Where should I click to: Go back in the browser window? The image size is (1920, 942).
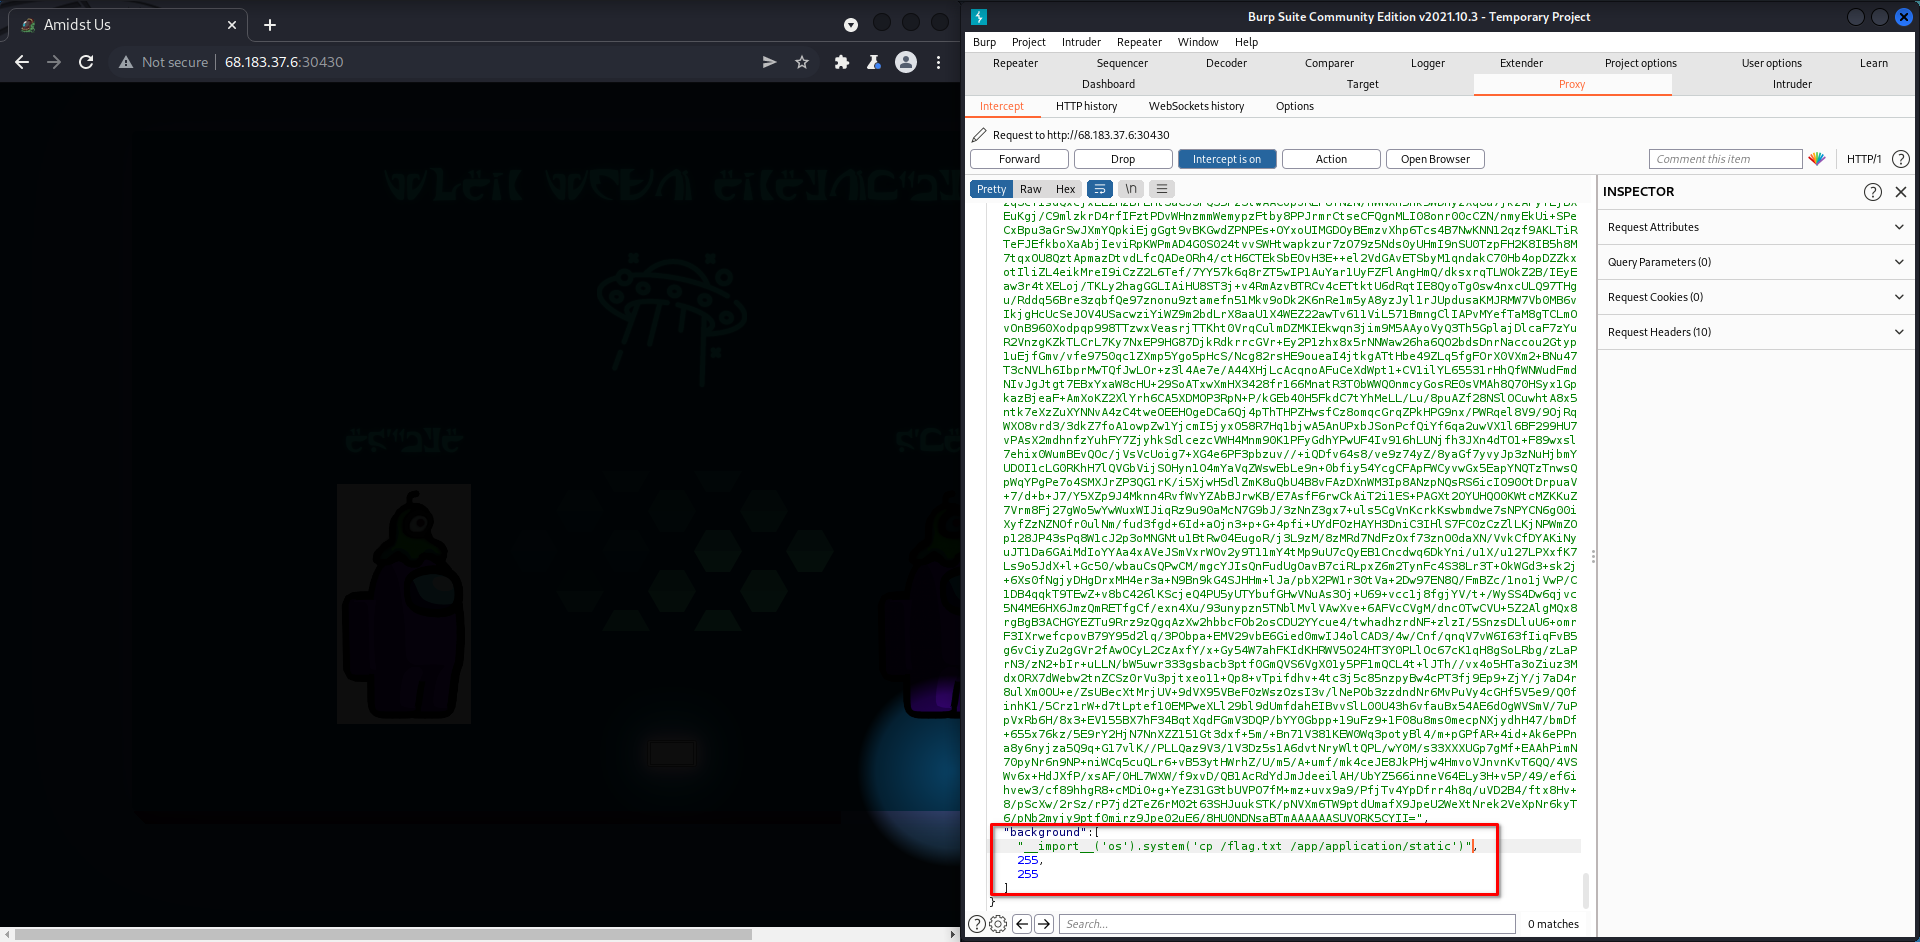22,62
